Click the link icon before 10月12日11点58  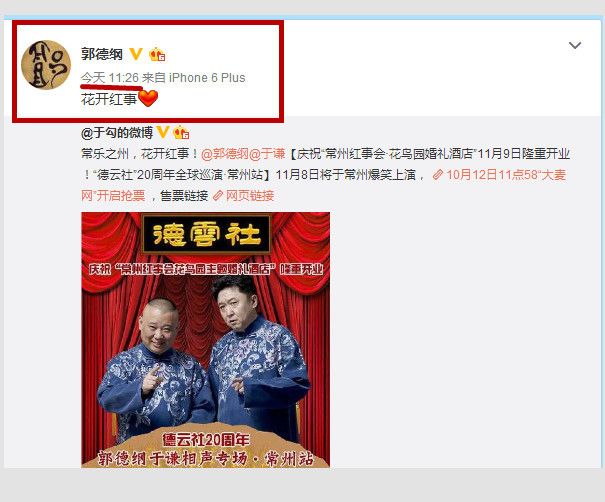[438, 175]
